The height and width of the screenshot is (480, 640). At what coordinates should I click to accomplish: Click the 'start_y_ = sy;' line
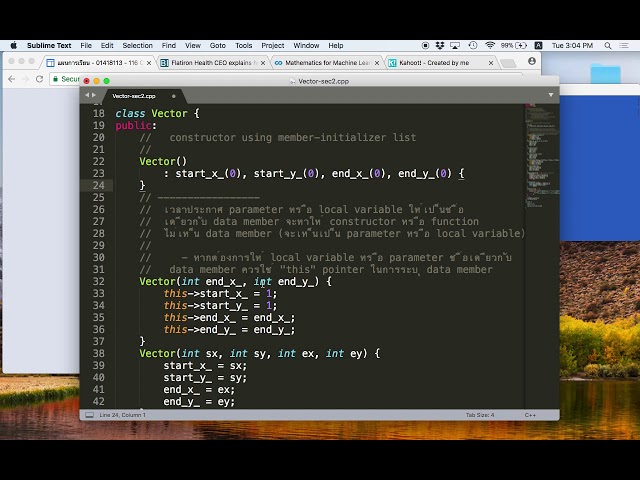pos(205,378)
